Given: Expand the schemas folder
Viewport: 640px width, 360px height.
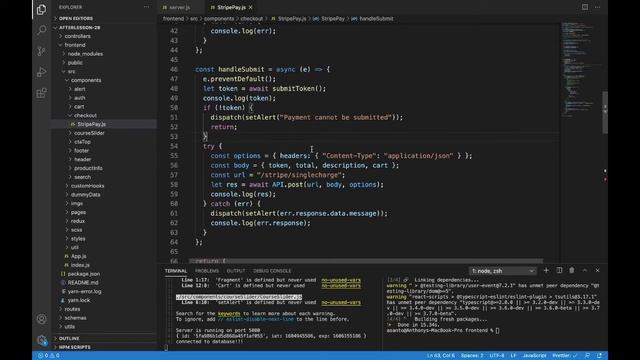Looking at the screenshot, I should pyautogui.click(x=75, y=318).
